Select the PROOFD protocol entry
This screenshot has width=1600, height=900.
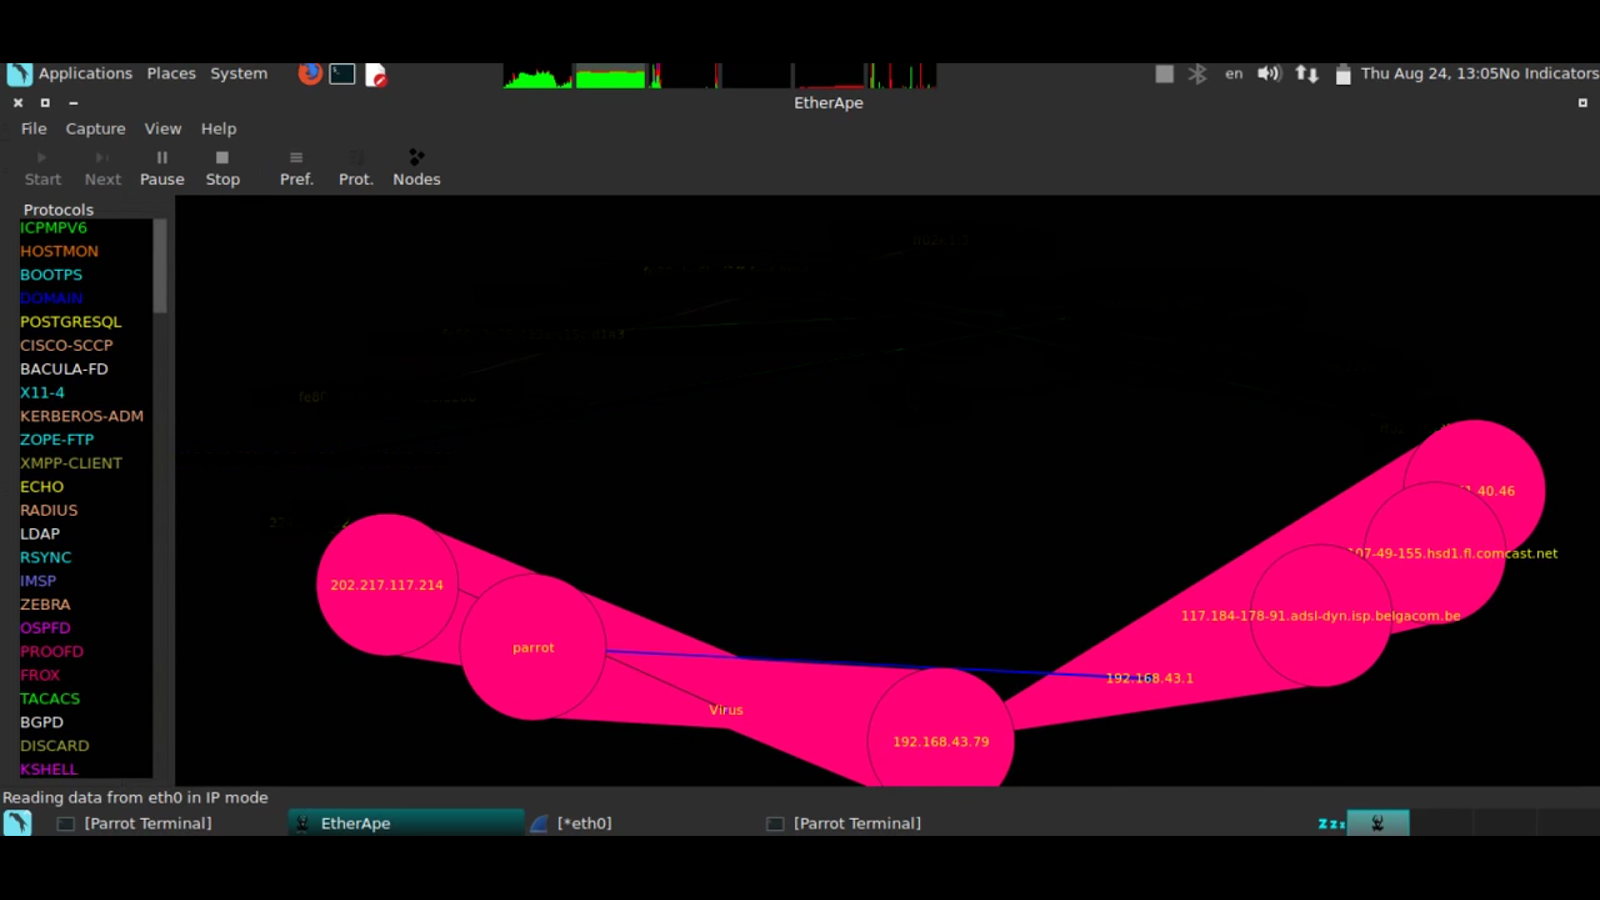pyautogui.click(x=52, y=651)
